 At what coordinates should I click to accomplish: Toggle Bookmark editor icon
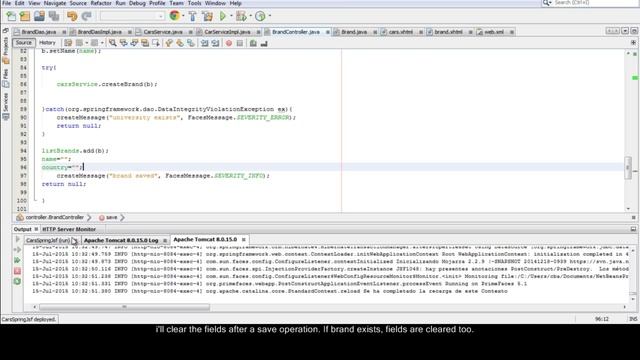point(191,43)
